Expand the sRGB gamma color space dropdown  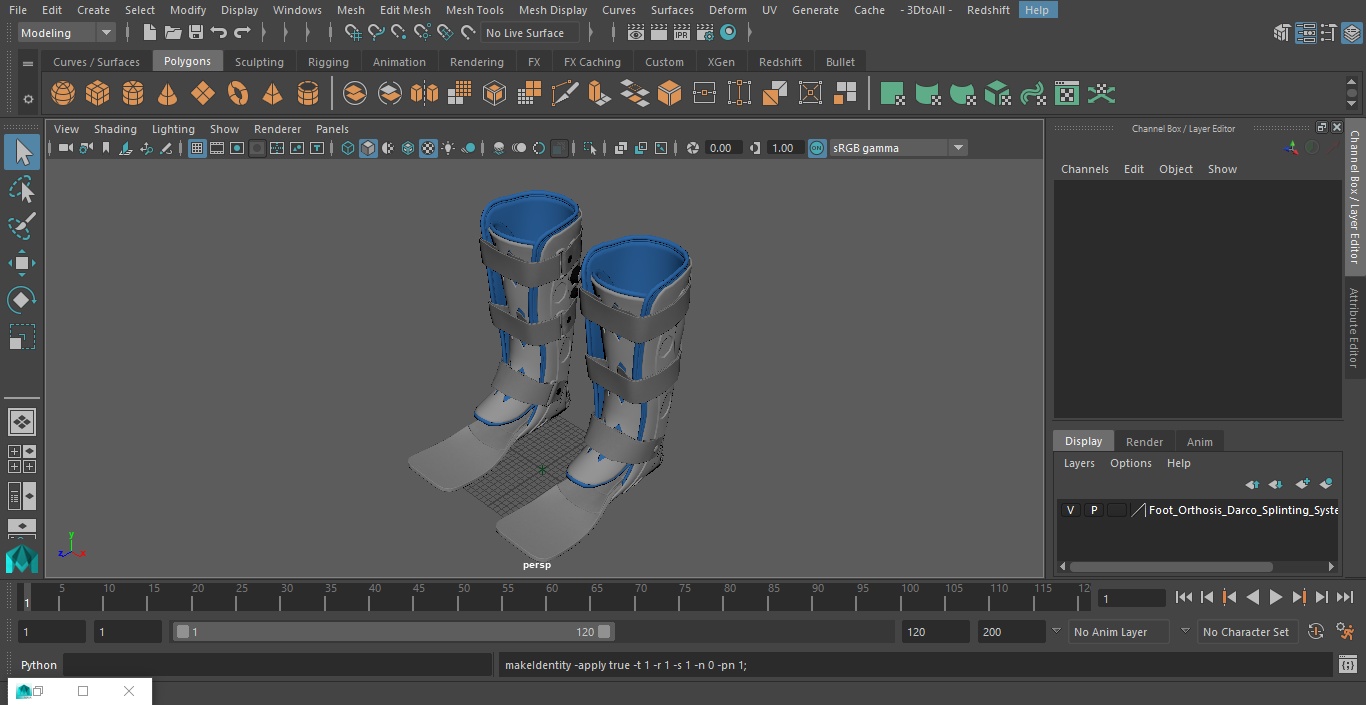click(x=957, y=148)
